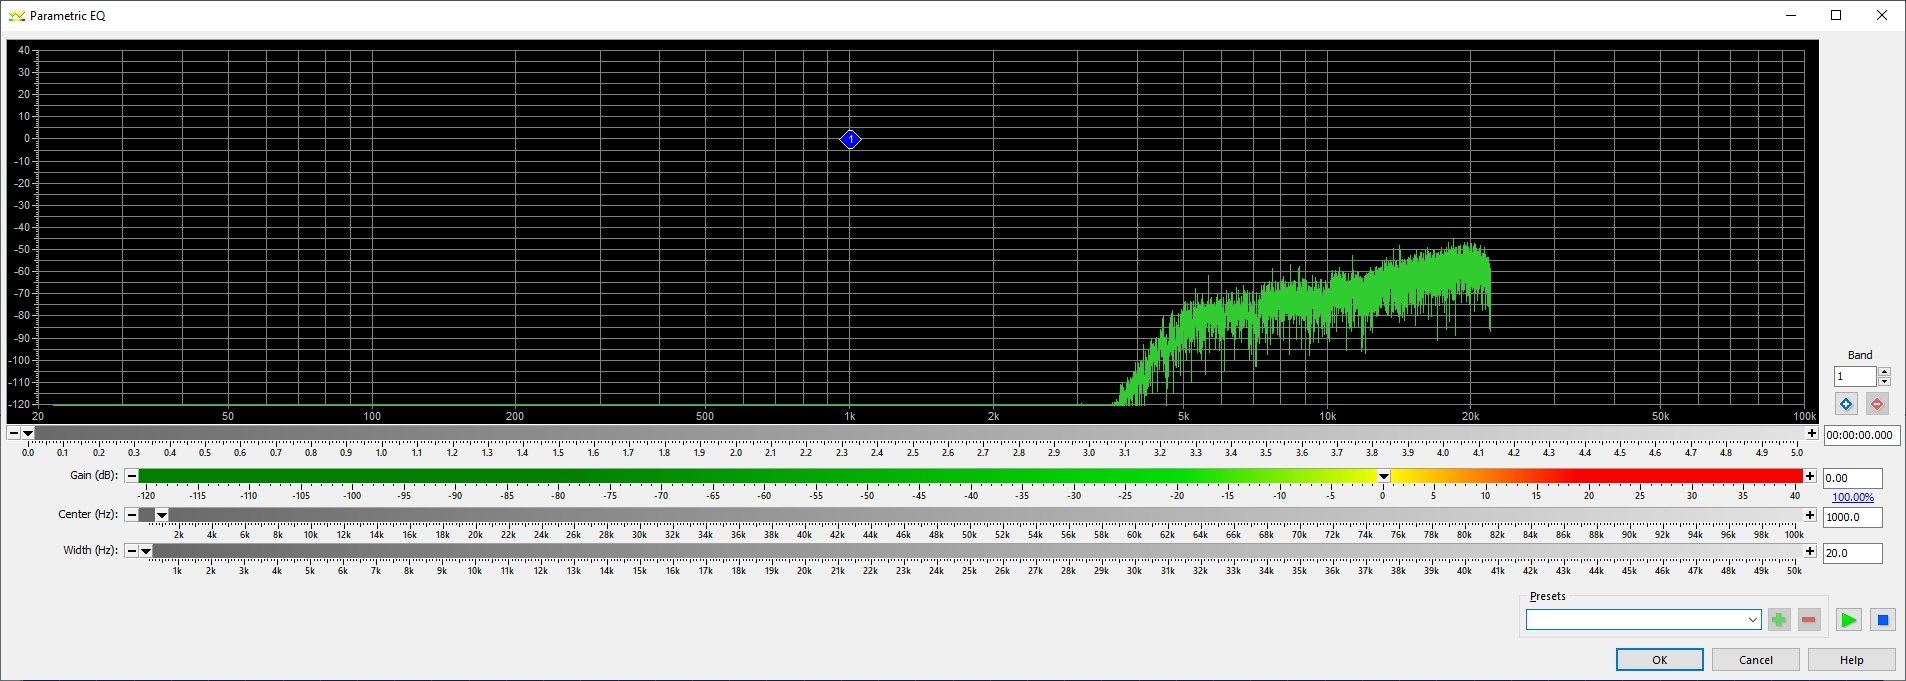Decrease the Band number with down arrow
1906x681 pixels.
coord(1884,381)
